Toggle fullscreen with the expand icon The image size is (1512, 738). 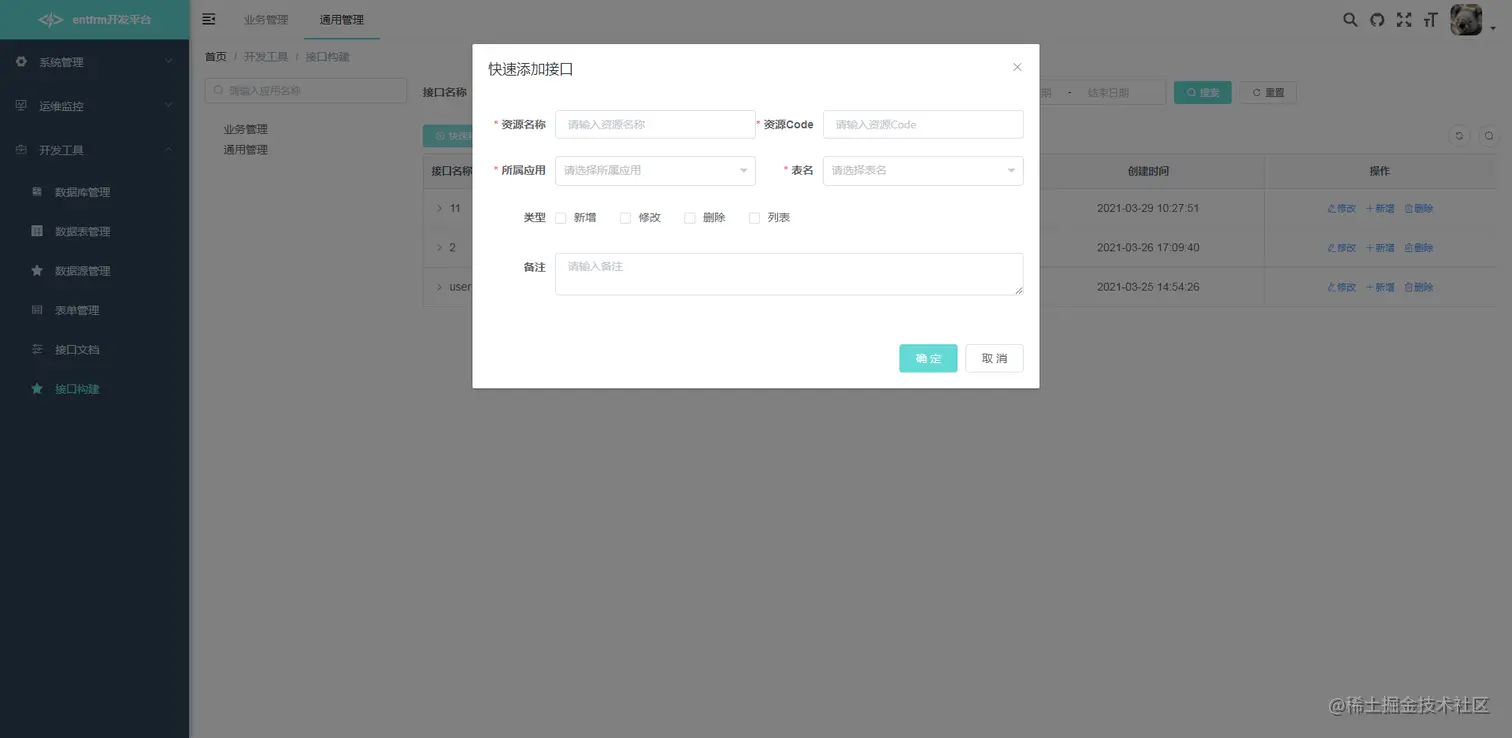point(1404,19)
